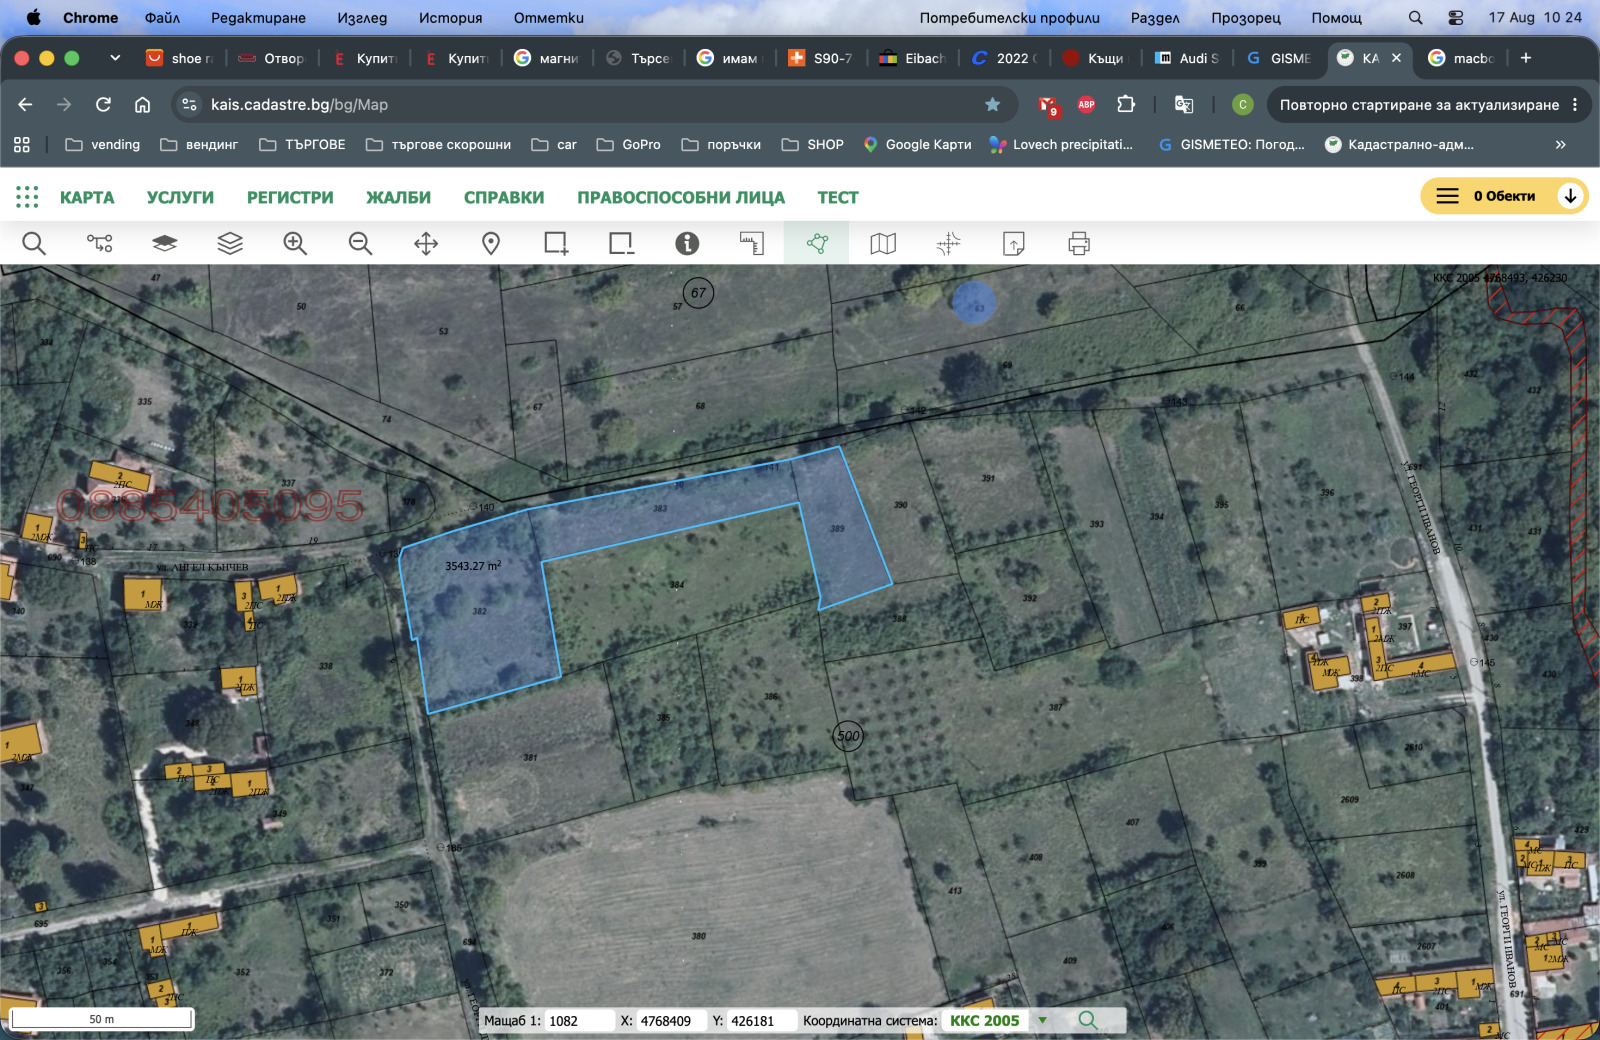Open the История menu in menu bar
Image resolution: width=1600 pixels, height=1040 pixels.
450,18
